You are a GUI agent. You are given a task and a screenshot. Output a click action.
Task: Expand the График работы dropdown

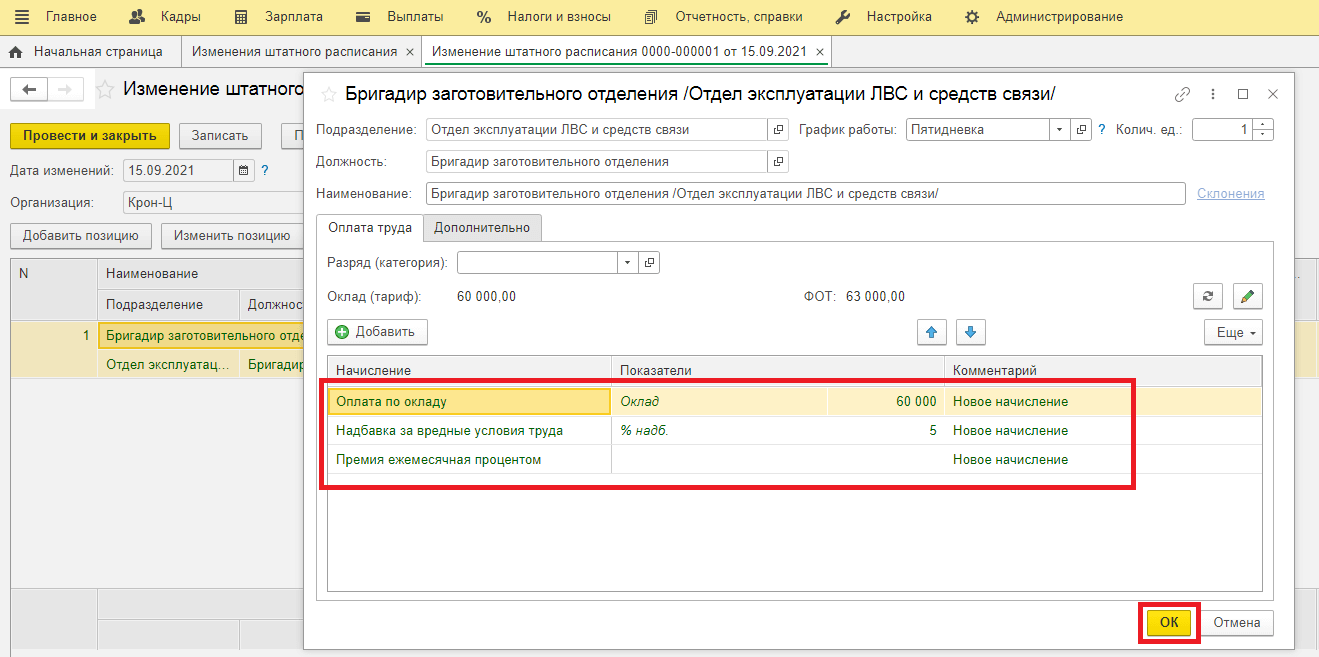tap(1058, 130)
